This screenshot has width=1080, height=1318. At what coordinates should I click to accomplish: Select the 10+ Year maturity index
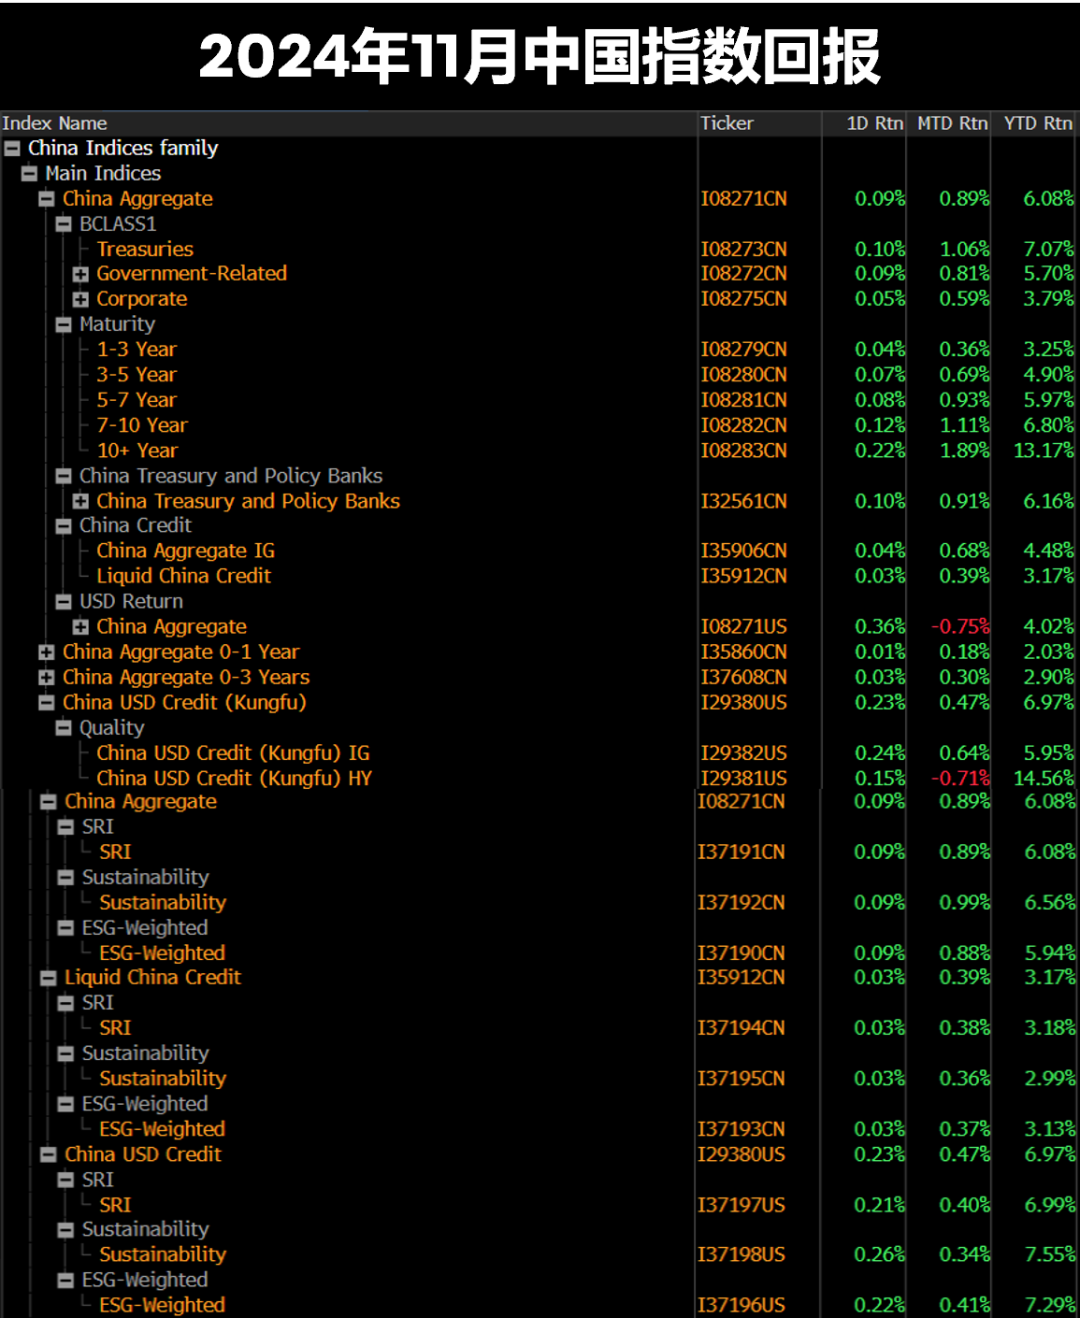click(x=137, y=450)
